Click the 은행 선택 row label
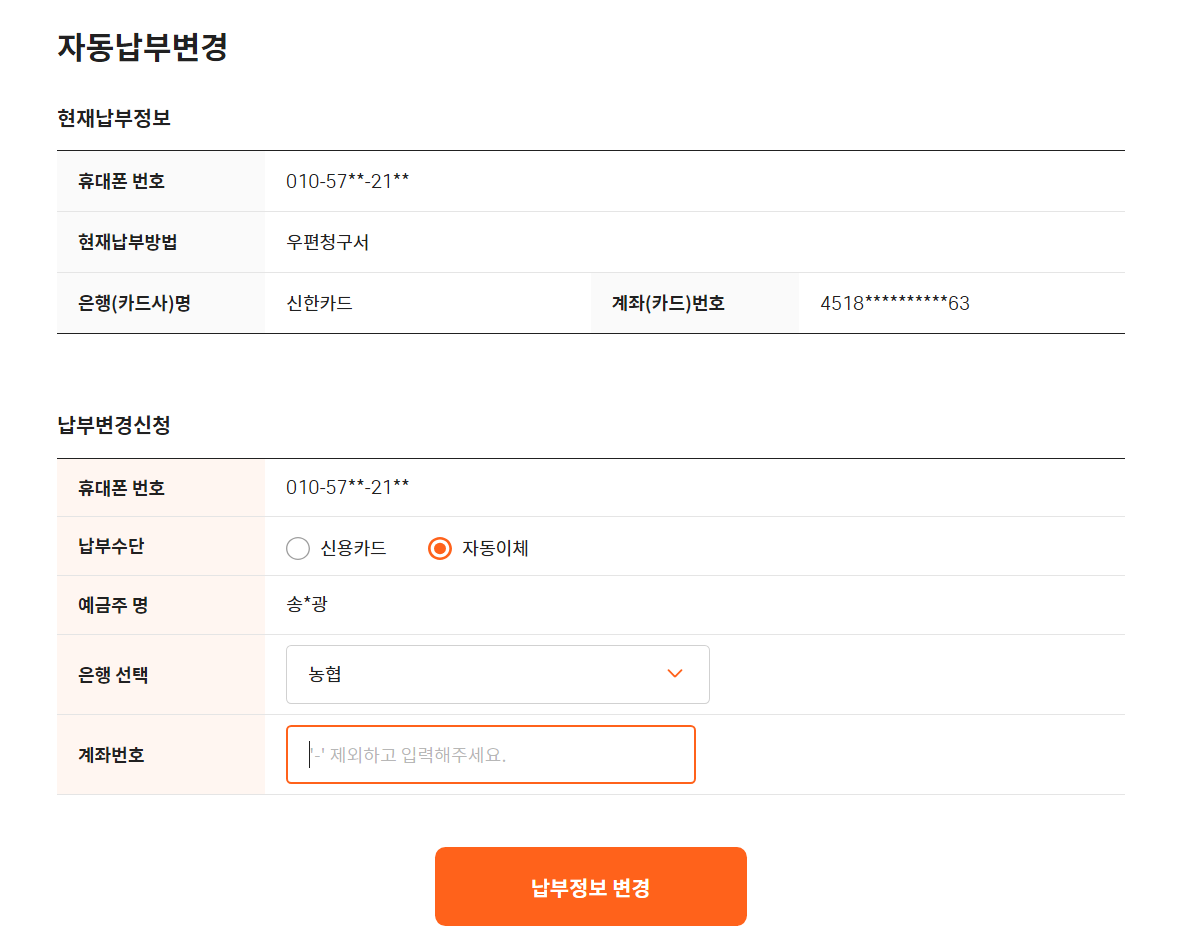This screenshot has height=940, width=1203. [113, 675]
